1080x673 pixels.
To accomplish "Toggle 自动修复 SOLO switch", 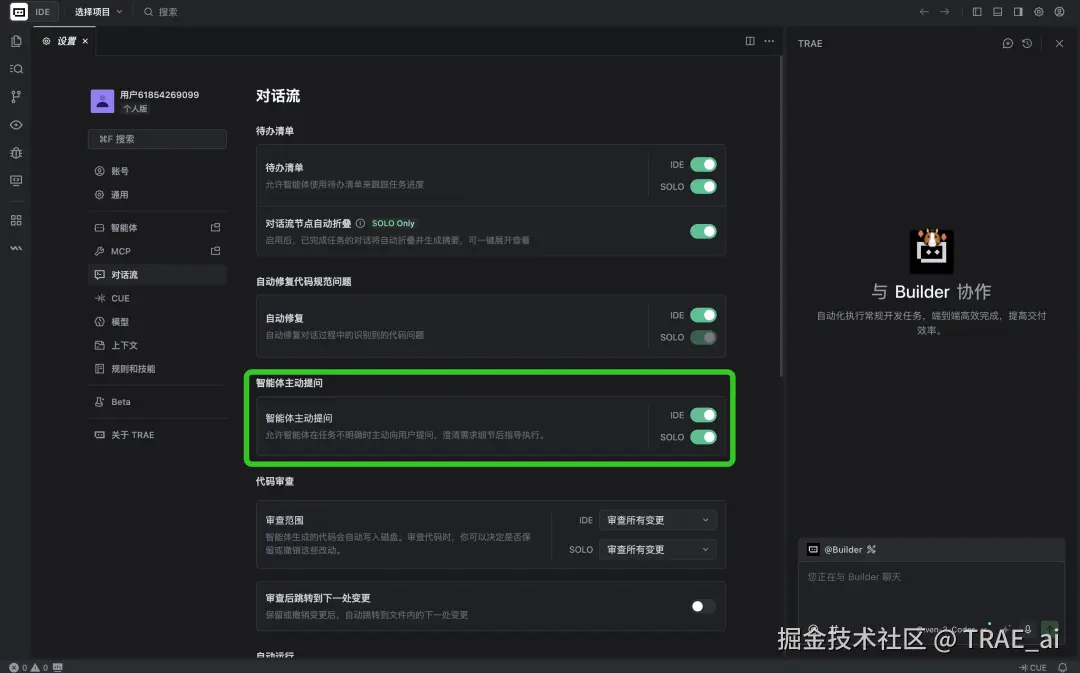I will click(703, 338).
